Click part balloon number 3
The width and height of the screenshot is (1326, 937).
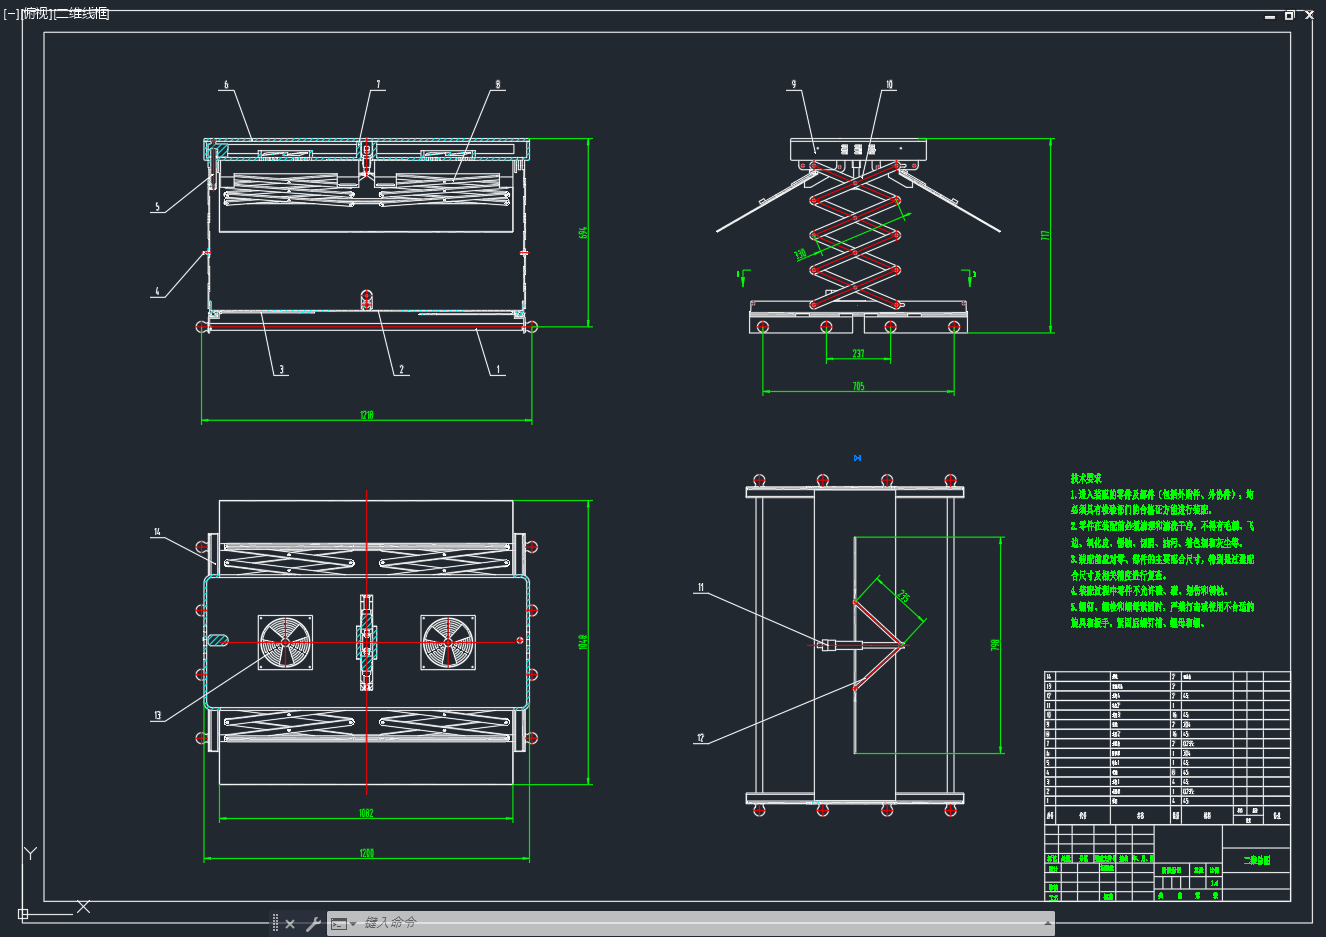(x=281, y=370)
